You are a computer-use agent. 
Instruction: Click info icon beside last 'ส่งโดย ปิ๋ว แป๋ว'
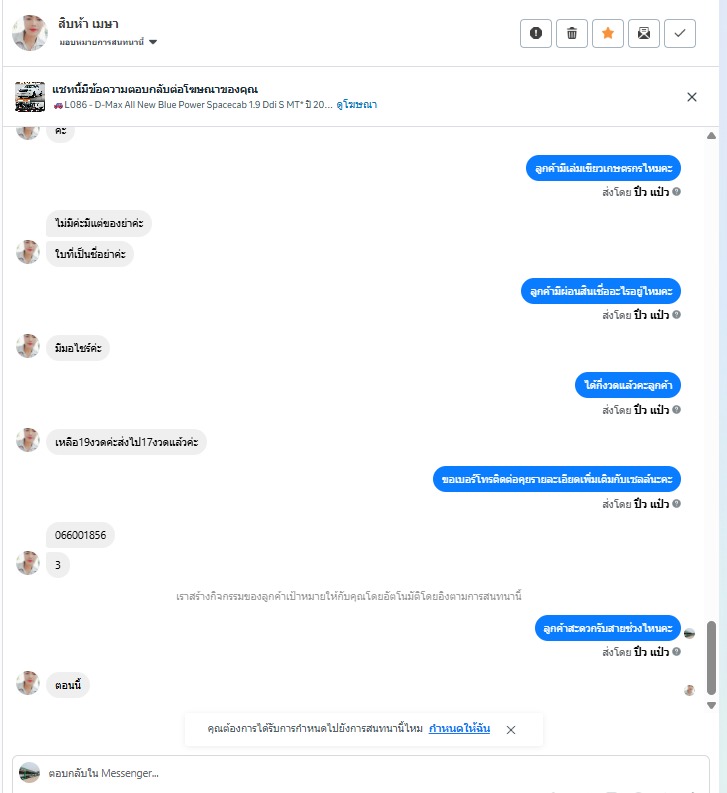pyautogui.click(x=676, y=651)
